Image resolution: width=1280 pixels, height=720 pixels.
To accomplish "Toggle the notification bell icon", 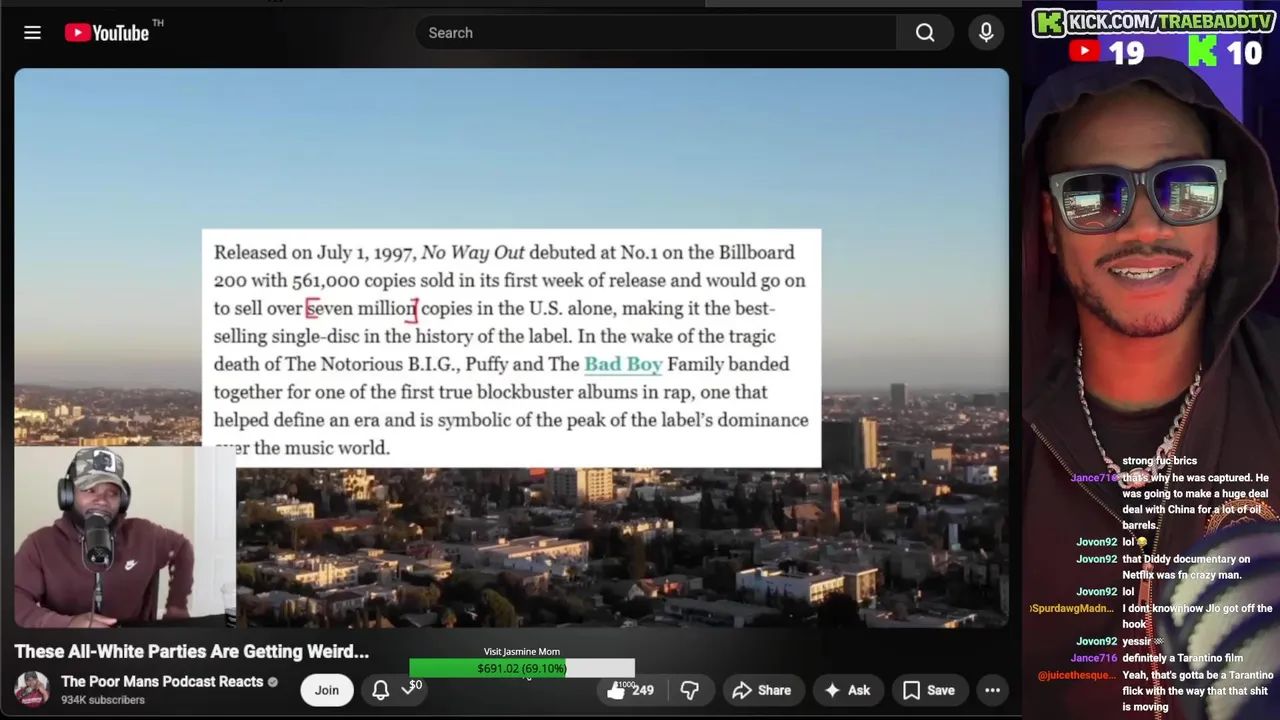I will pyautogui.click(x=381, y=690).
